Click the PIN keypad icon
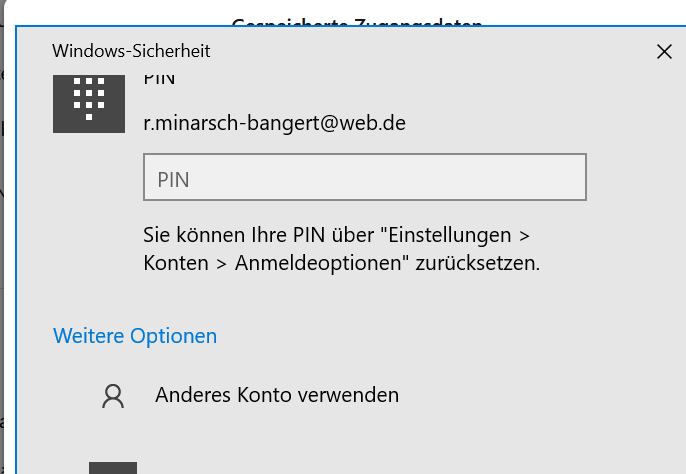 (x=89, y=101)
